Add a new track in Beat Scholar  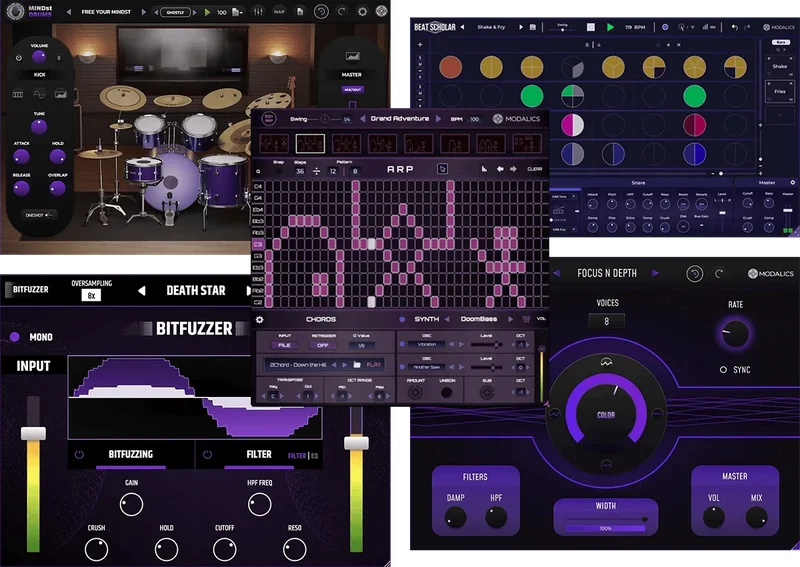[x=420, y=45]
